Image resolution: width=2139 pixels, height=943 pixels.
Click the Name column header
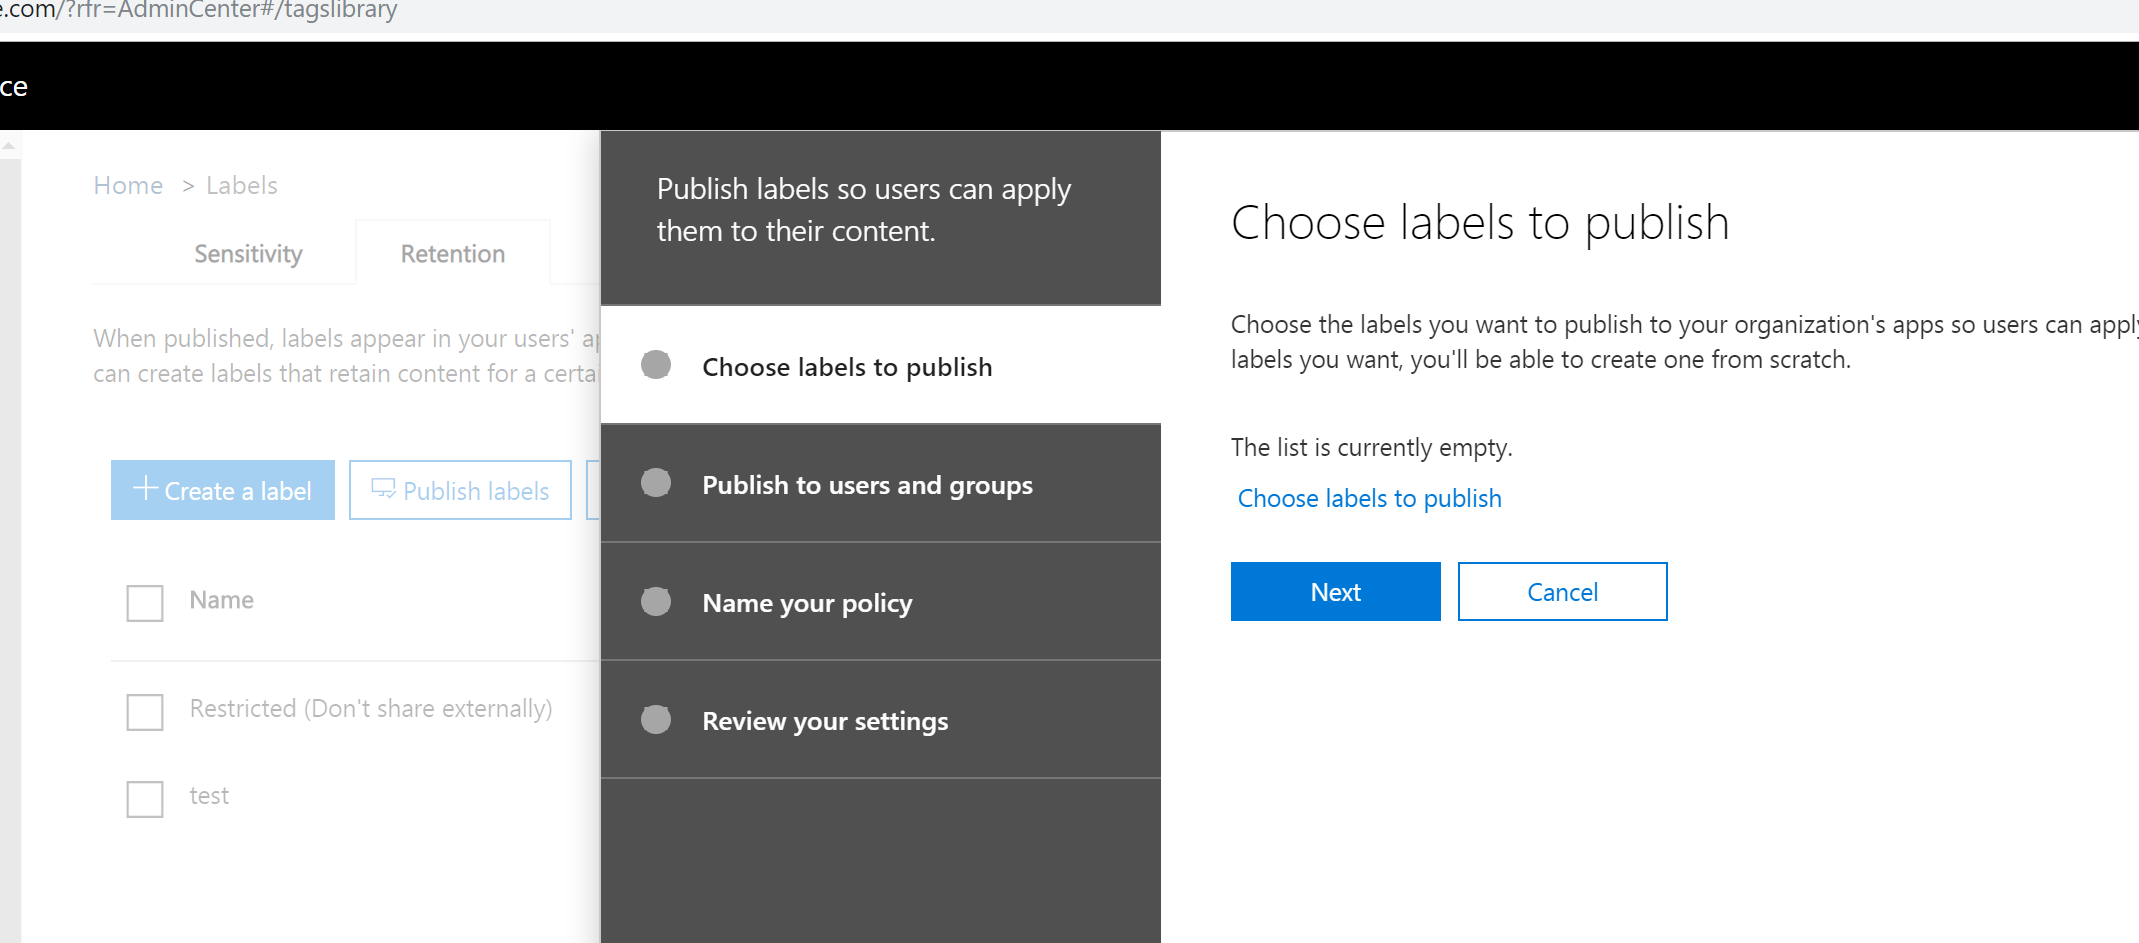pos(222,600)
